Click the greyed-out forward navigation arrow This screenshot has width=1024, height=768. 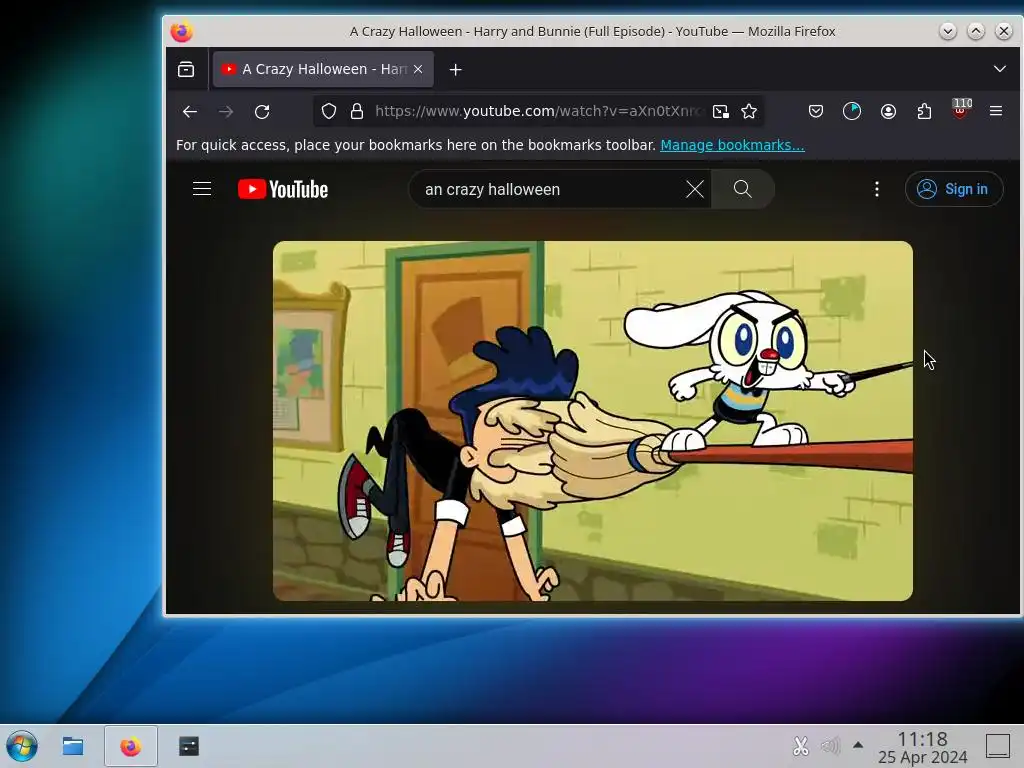226,112
